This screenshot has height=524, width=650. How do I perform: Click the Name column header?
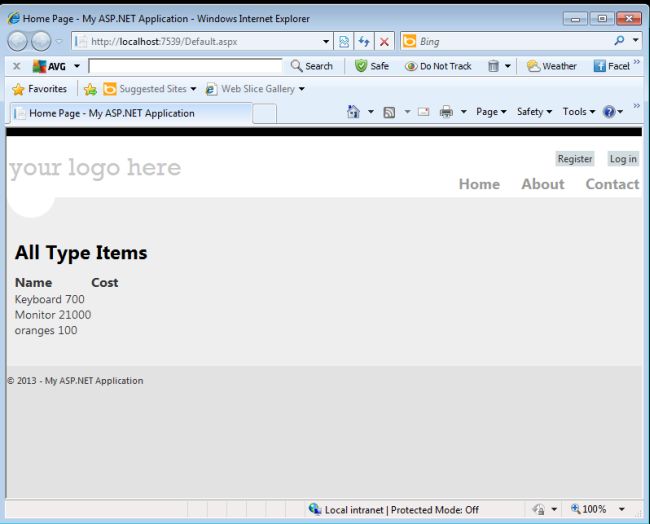click(34, 283)
